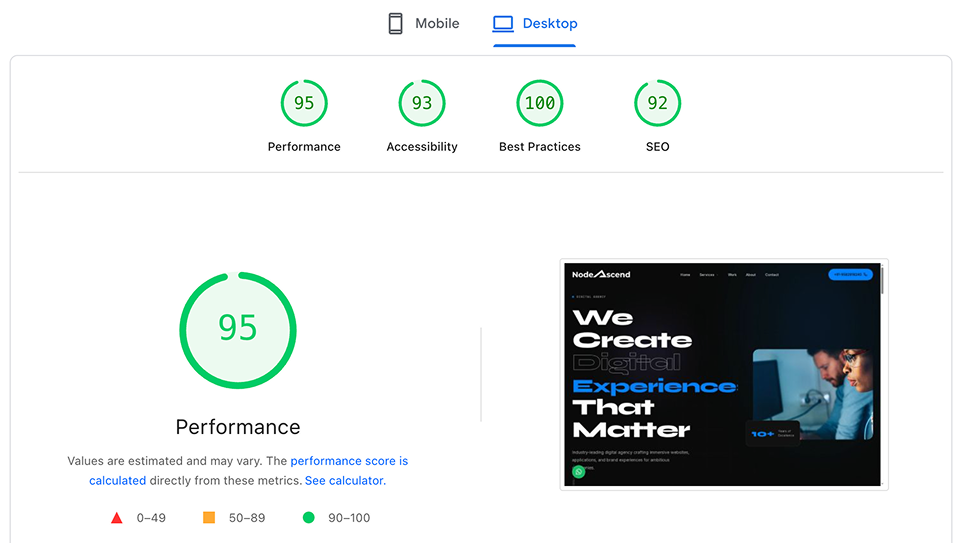Click the orange square 50–89 legend icon
Viewport: 964px width, 543px height.
[x=209, y=518]
